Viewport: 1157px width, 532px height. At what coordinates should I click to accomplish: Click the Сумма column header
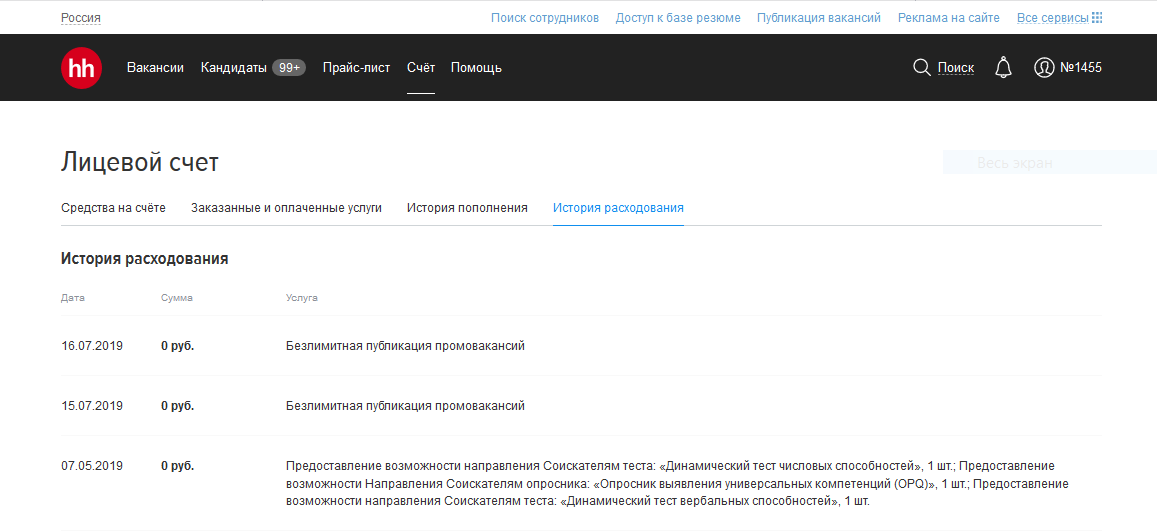pyautogui.click(x=177, y=298)
